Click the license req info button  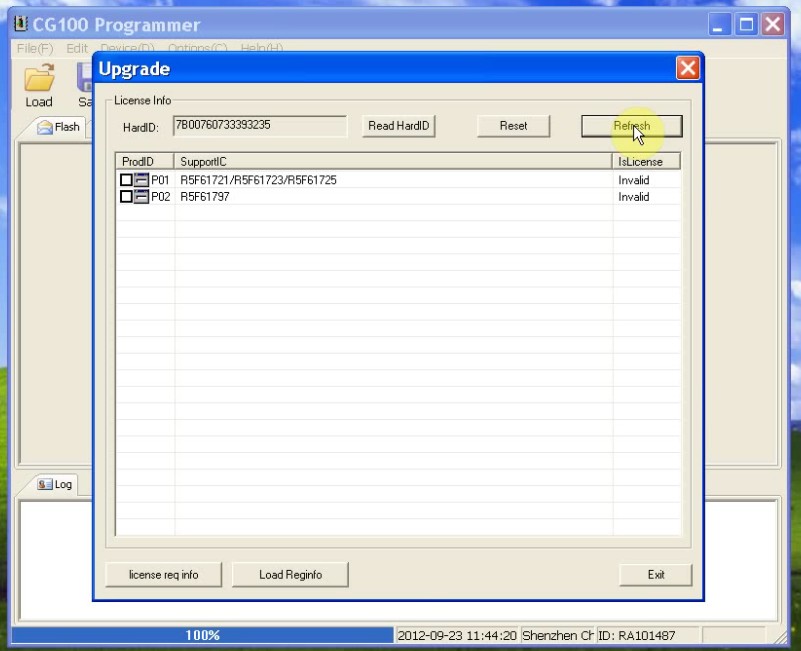click(x=163, y=574)
